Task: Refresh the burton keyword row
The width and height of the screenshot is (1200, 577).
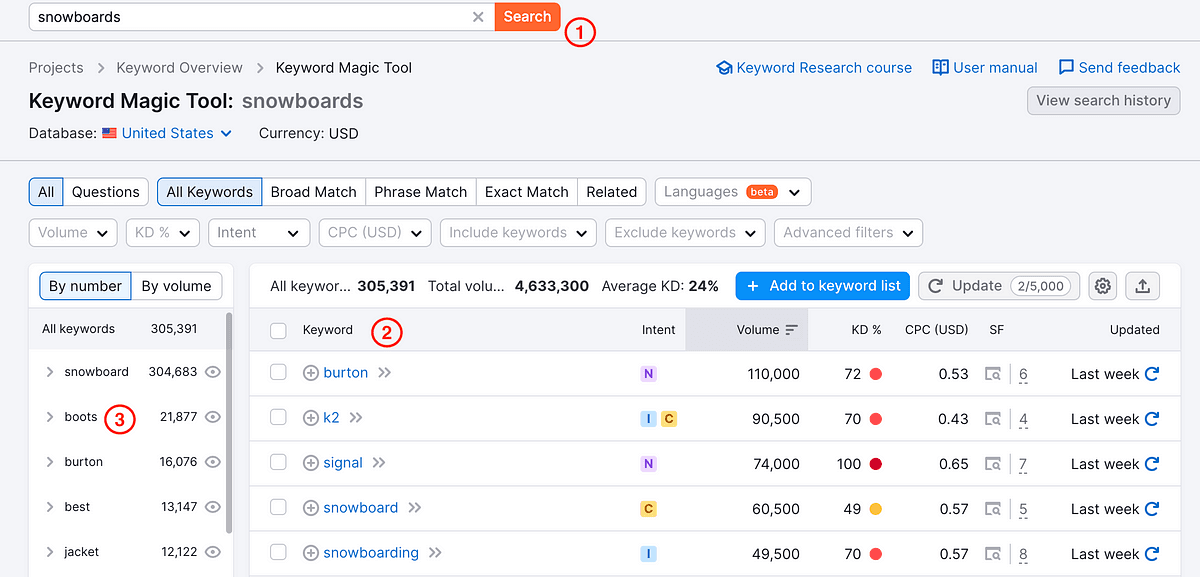Action: click(1152, 374)
